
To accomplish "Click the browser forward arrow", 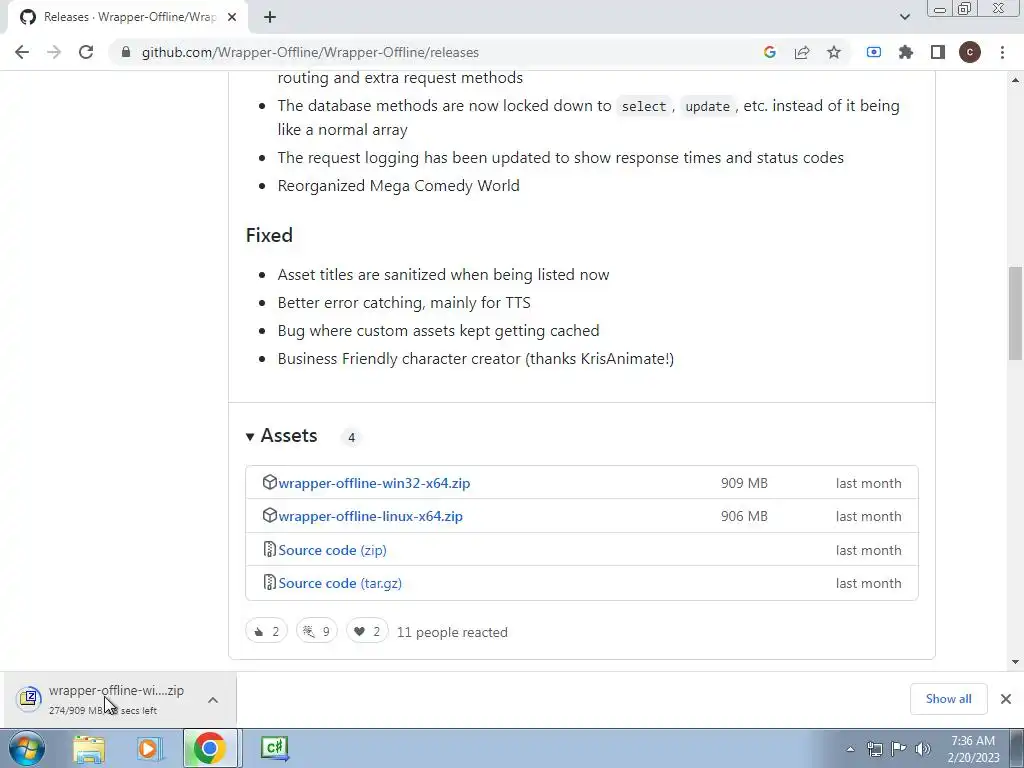I will [x=54, y=52].
